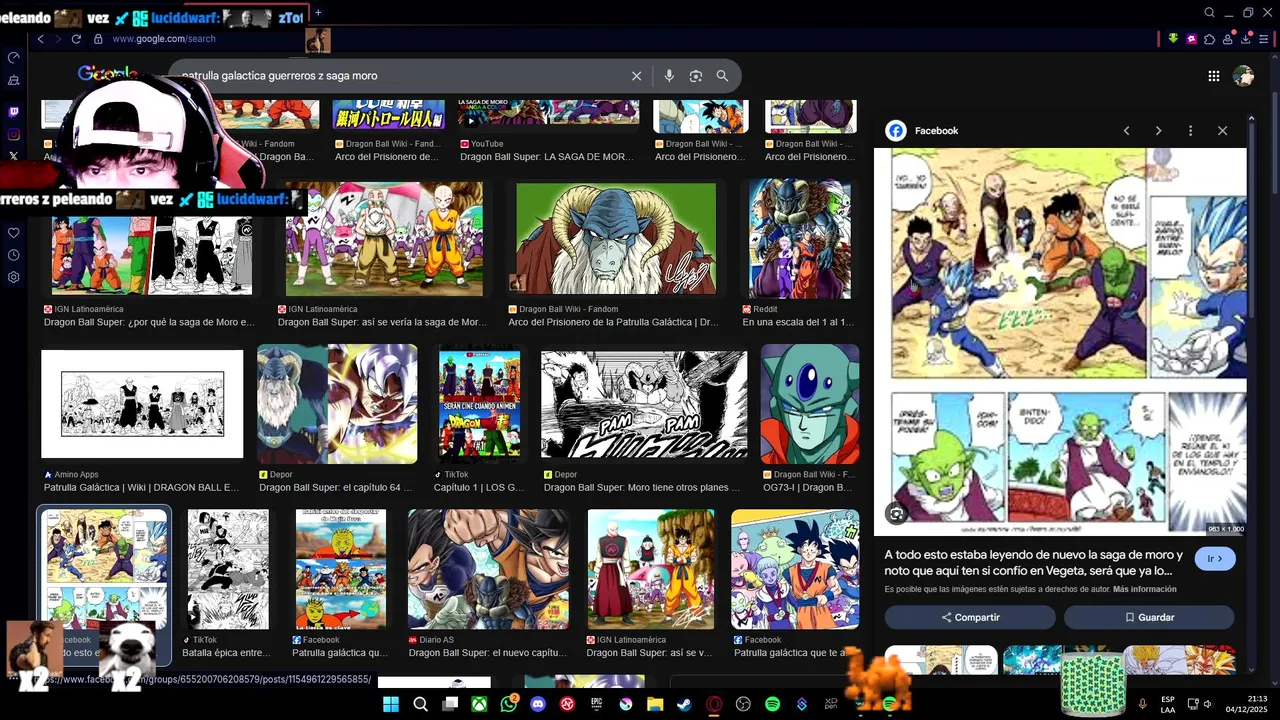1280x720 pixels.
Task: Open the Más información link
Action: point(1145,589)
